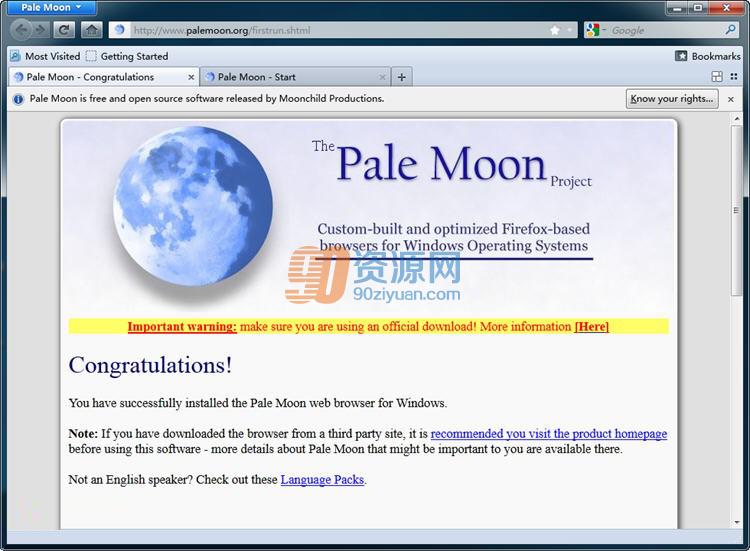Click the Important warning link
This screenshot has height=551, width=750.
[182, 327]
